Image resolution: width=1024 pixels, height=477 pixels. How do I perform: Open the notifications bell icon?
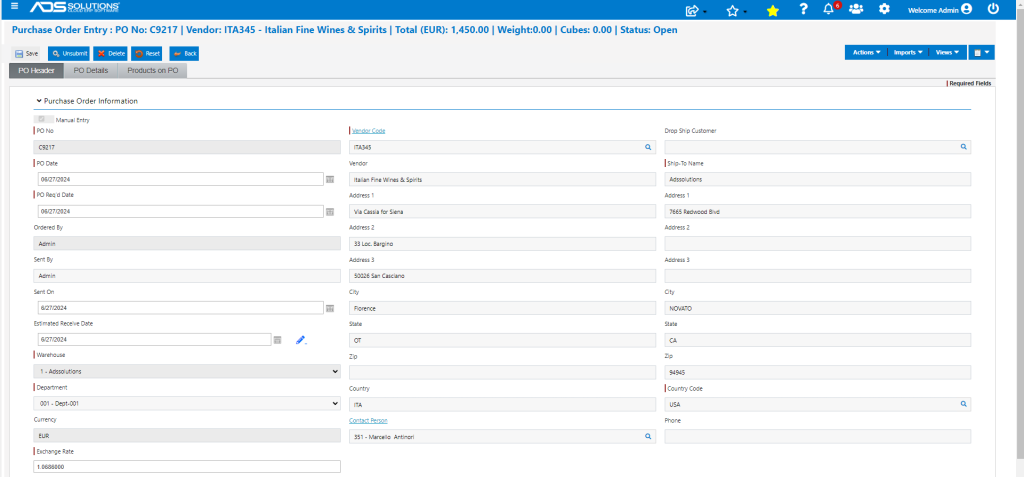(829, 9)
